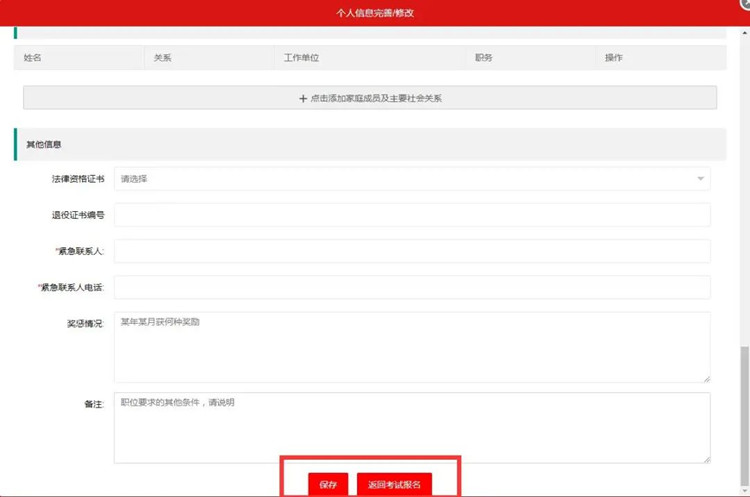Close the 个人信息完善/修改 dialog
Image resolution: width=750 pixels, height=497 pixels.
coord(744,4)
